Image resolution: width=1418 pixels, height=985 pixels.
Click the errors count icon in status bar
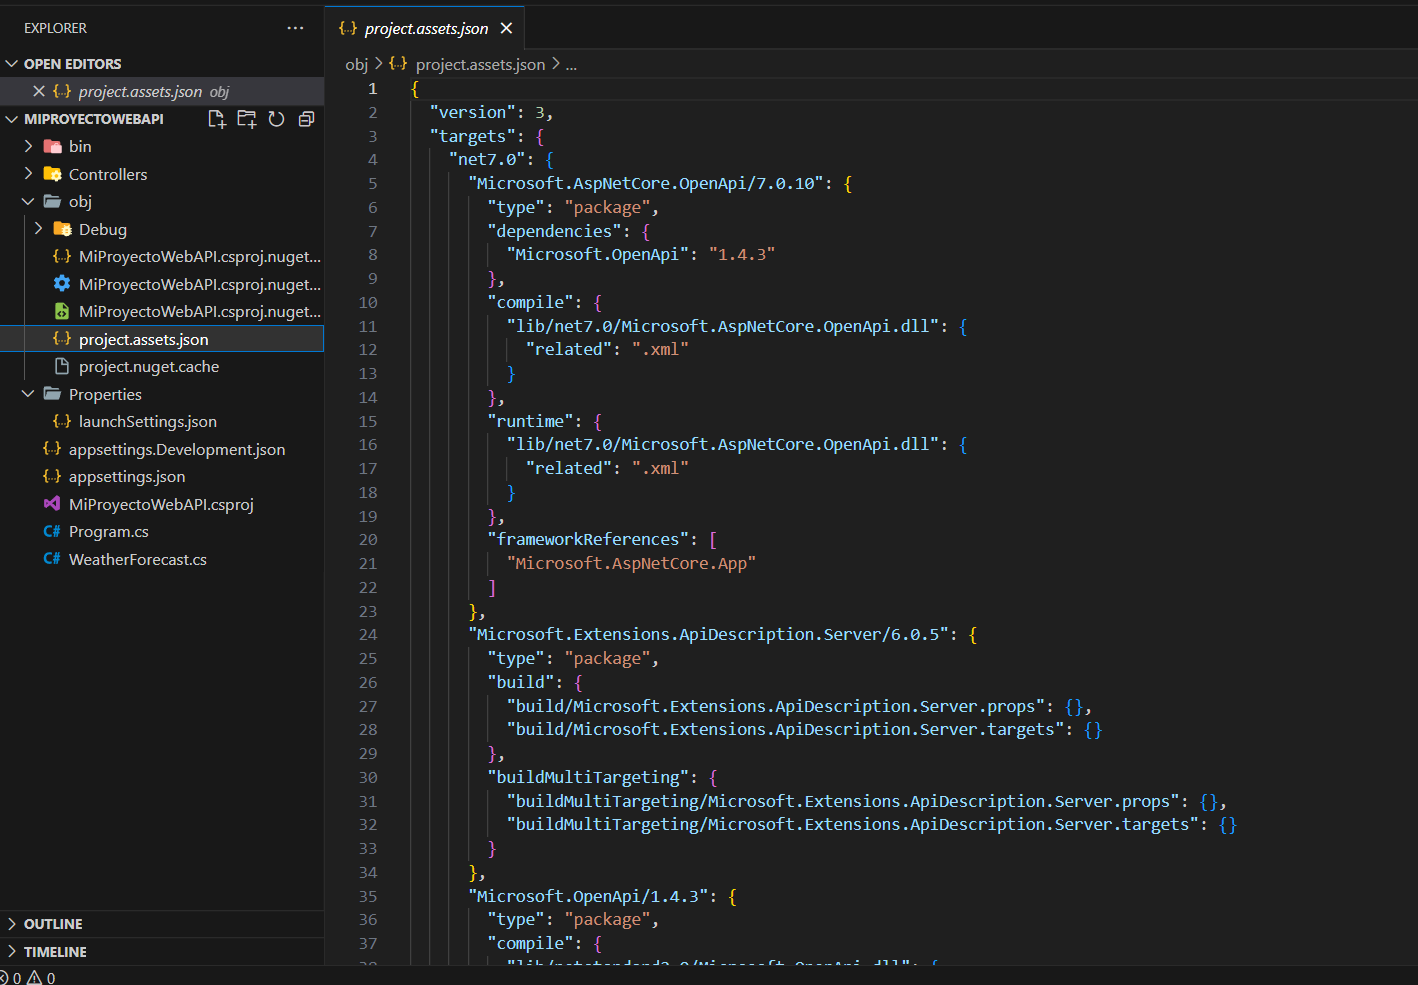(4, 978)
